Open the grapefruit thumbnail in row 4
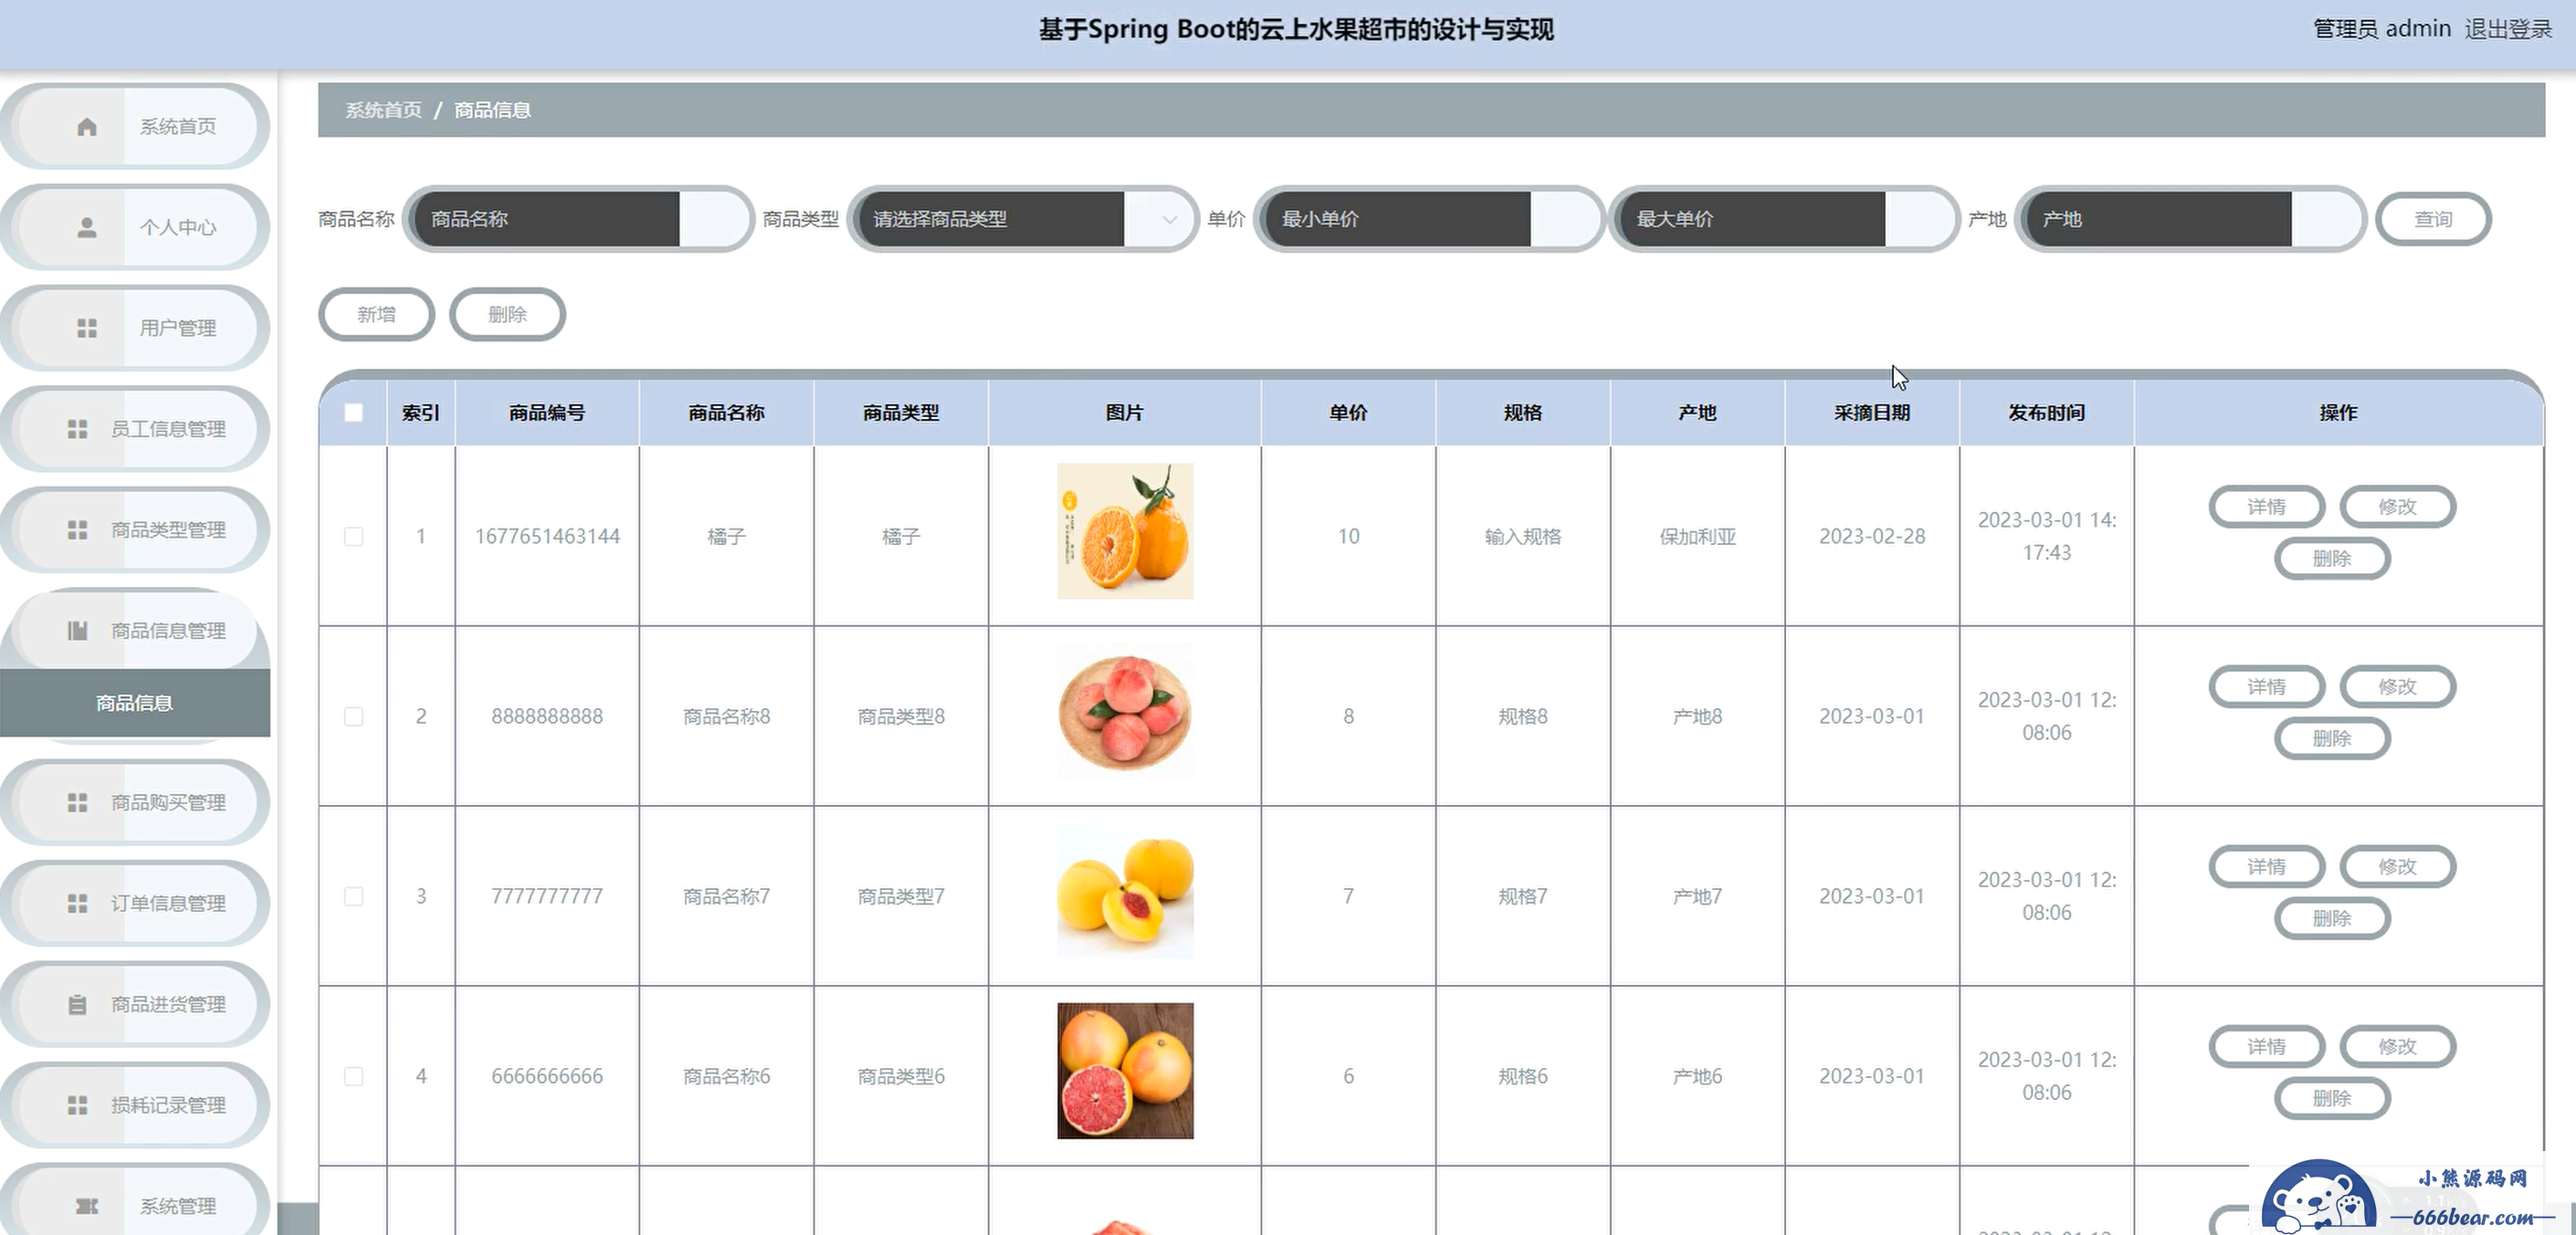The width and height of the screenshot is (2576, 1235). 1125,1071
